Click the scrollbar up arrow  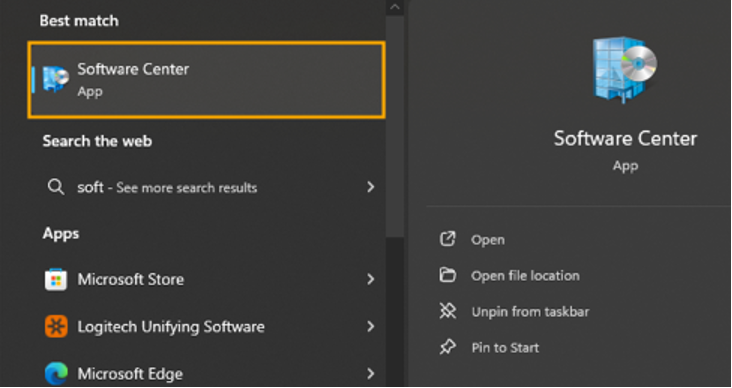[x=395, y=7]
